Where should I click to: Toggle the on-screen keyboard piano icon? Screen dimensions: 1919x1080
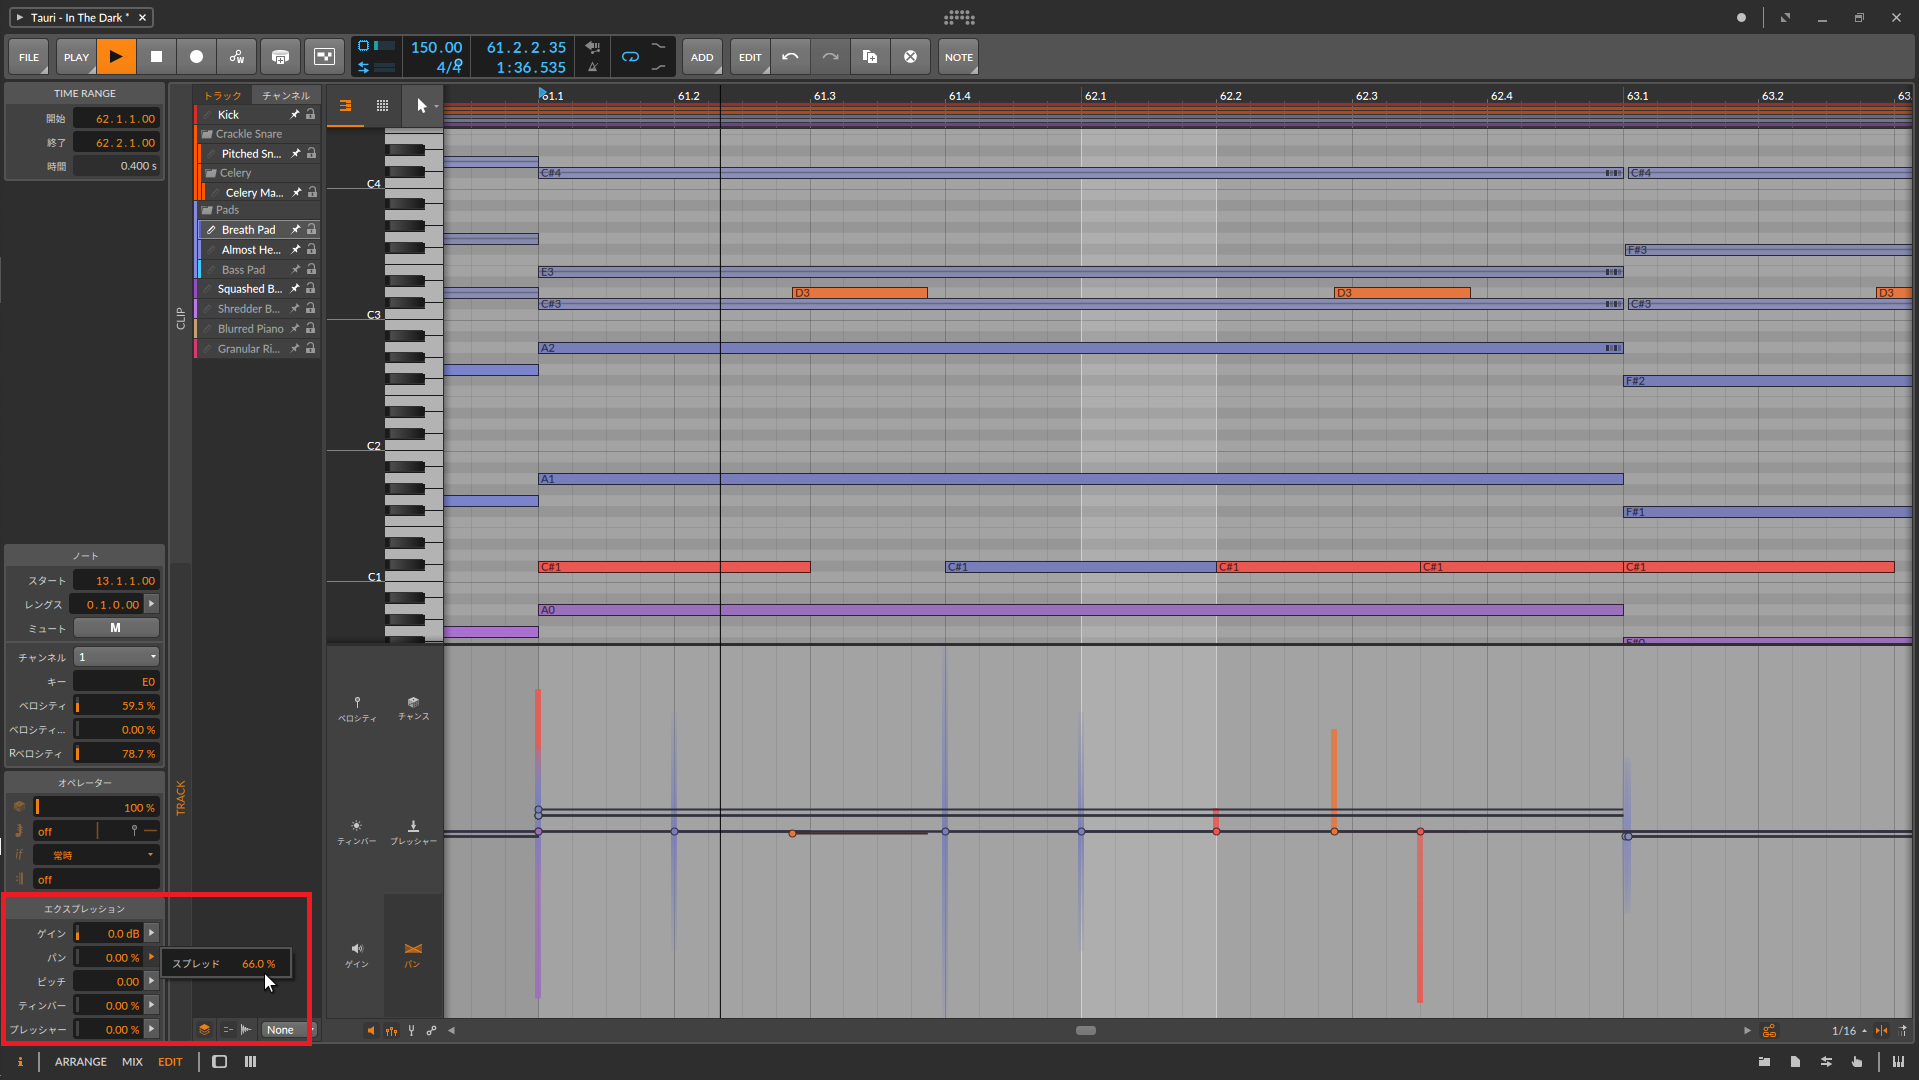[x=1898, y=1062]
